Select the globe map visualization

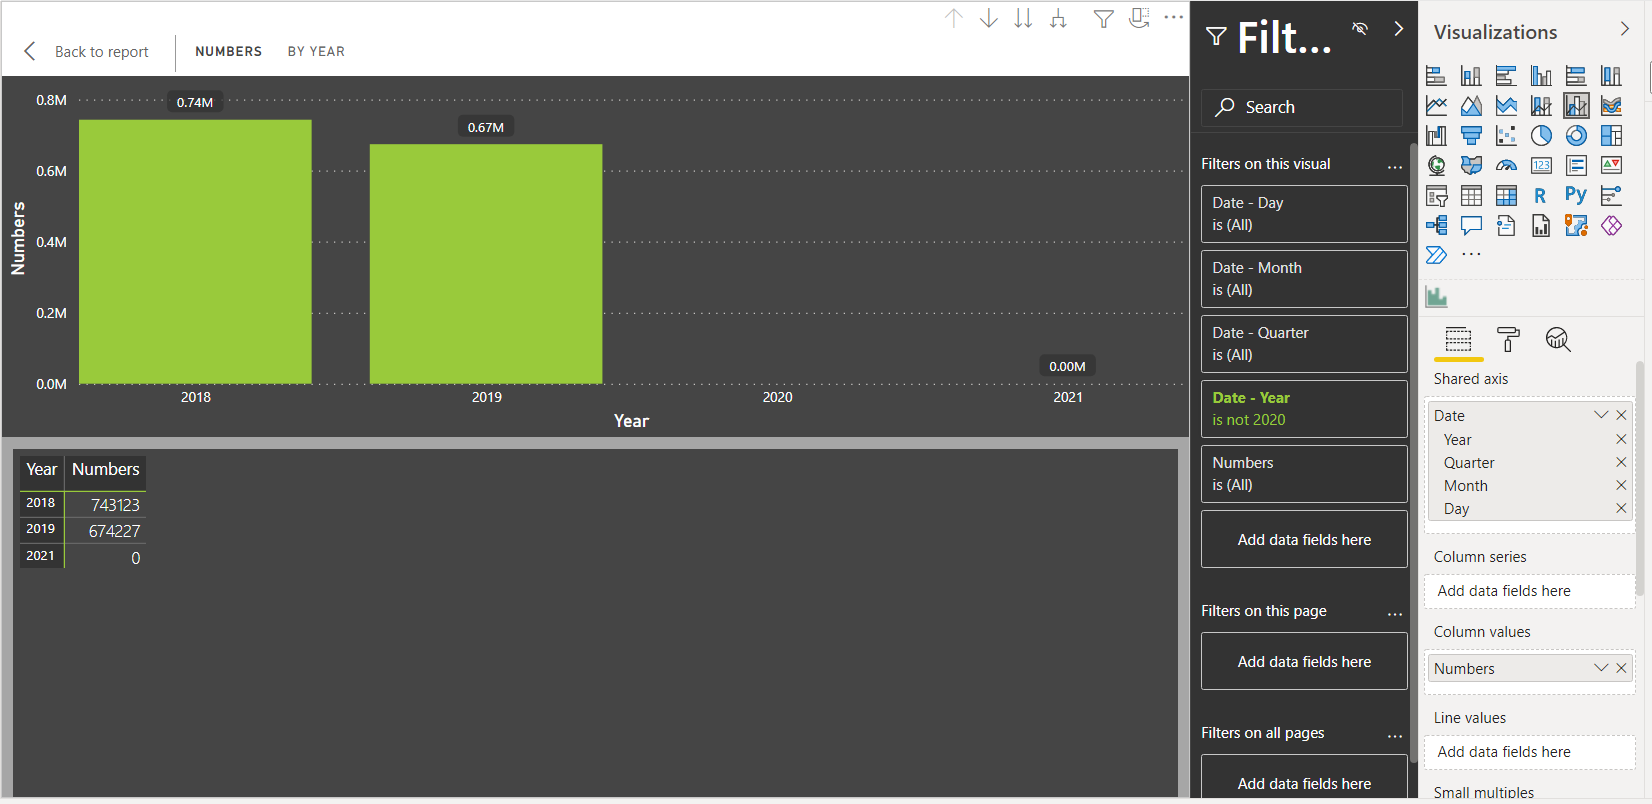coord(1436,166)
